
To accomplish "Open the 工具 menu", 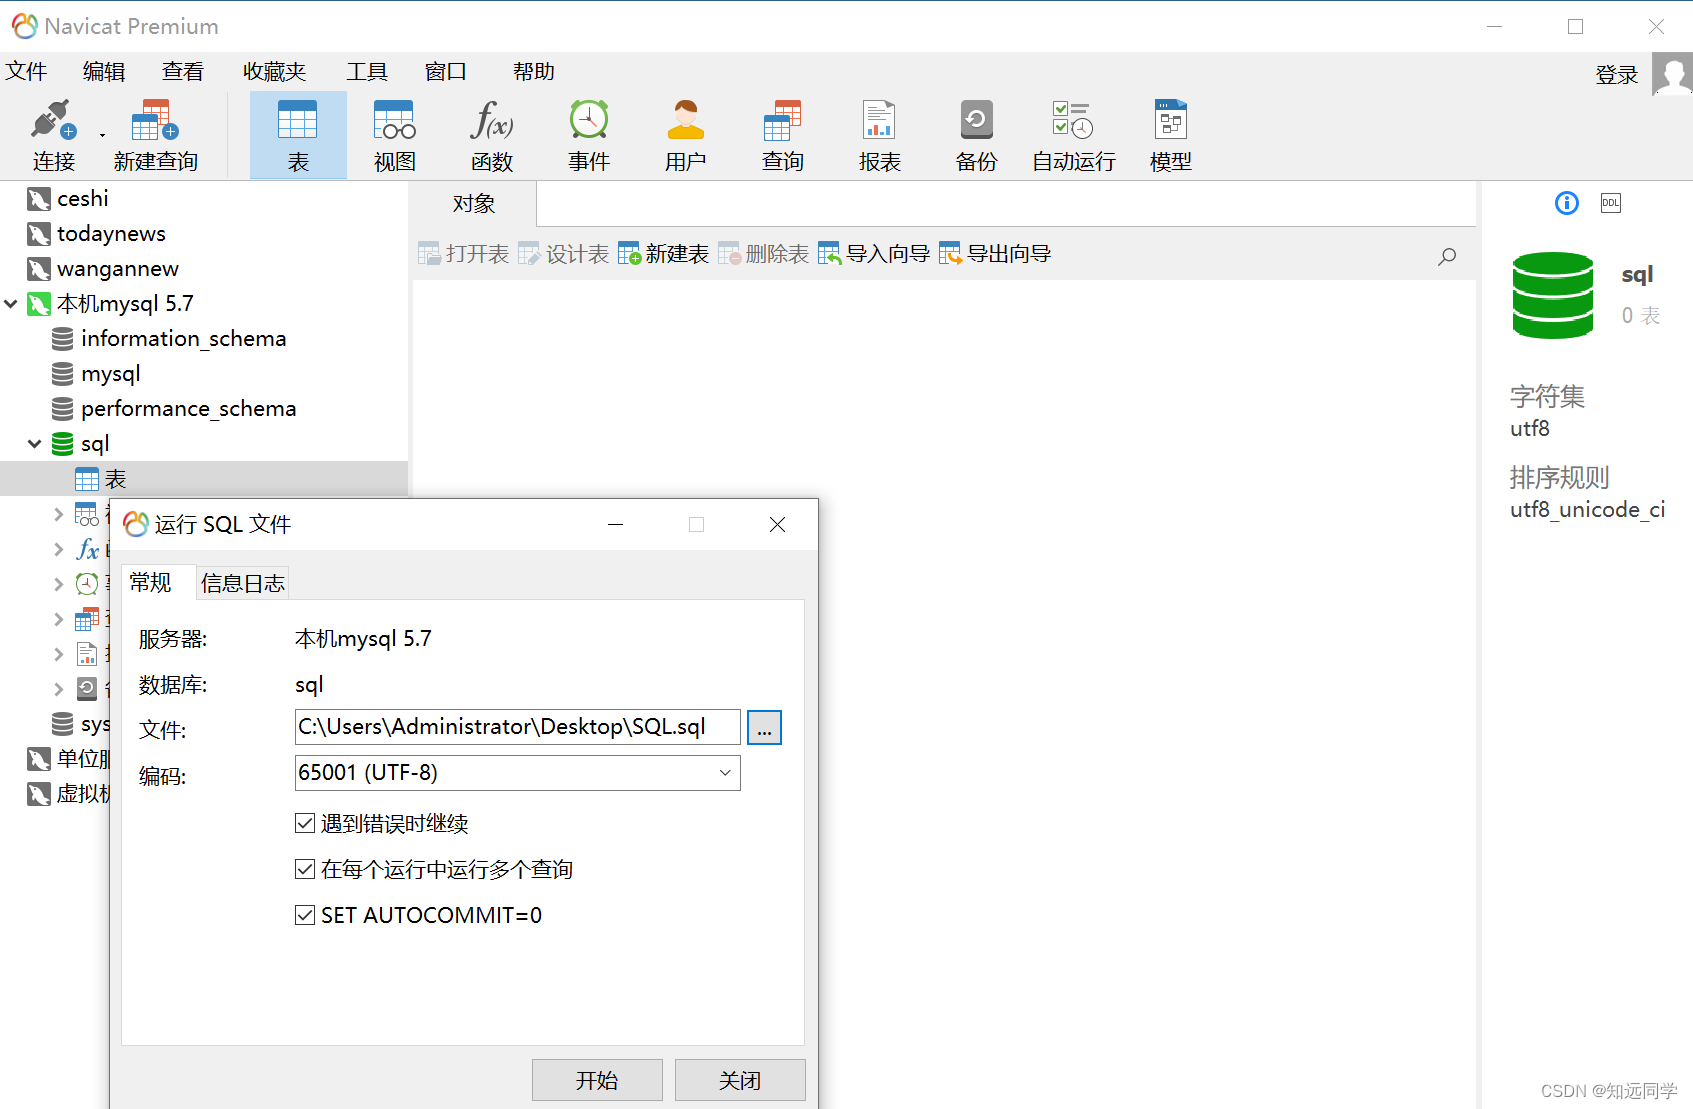I will pyautogui.click(x=367, y=72).
